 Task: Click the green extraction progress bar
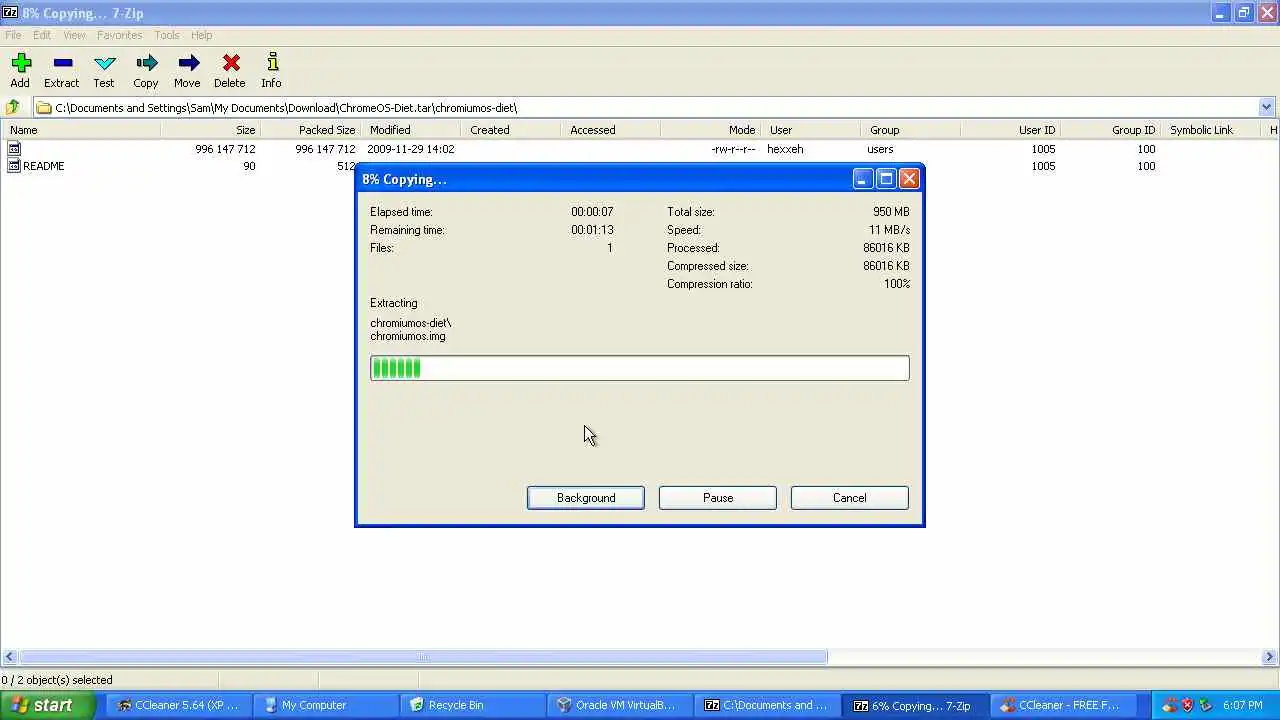pos(640,368)
